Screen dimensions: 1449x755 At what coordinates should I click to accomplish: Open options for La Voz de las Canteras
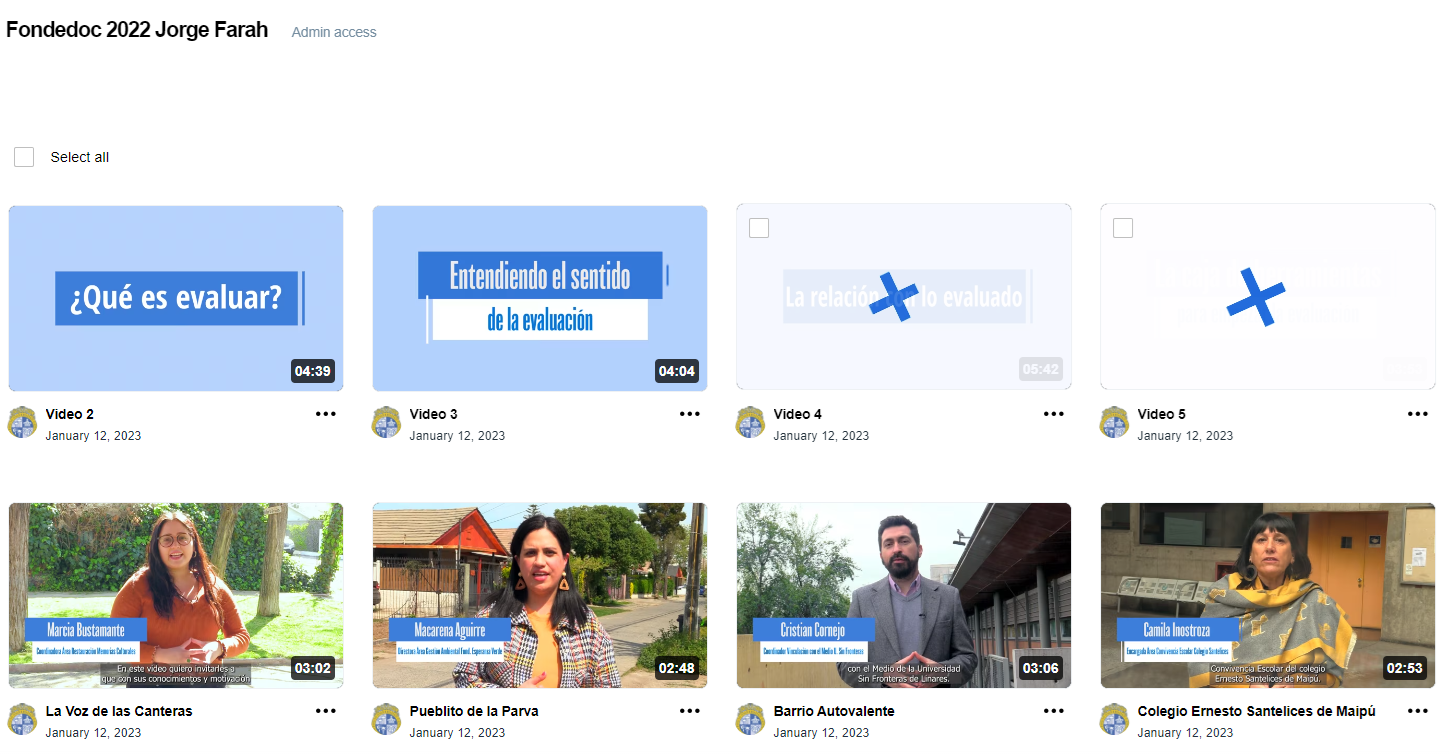pyautogui.click(x=326, y=711)
